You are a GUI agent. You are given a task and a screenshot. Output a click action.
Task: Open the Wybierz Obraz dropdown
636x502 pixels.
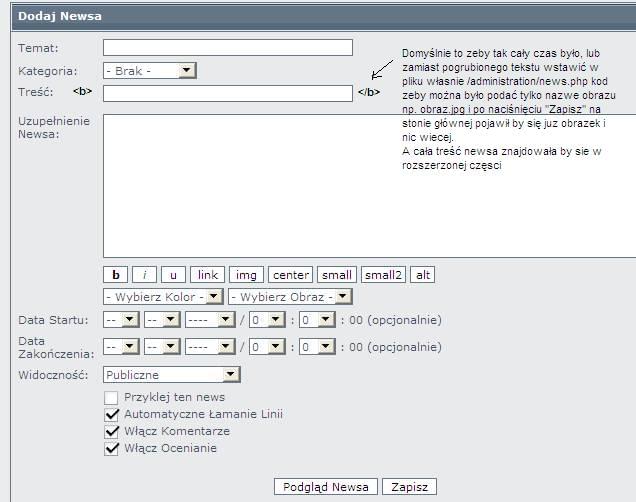[290, 296]
